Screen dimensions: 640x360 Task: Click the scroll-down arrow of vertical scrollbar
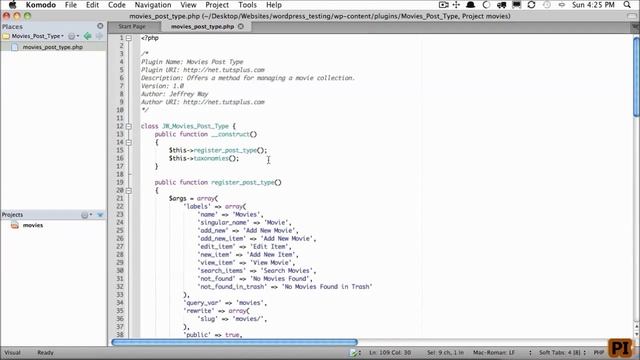(x=636, y=333)
